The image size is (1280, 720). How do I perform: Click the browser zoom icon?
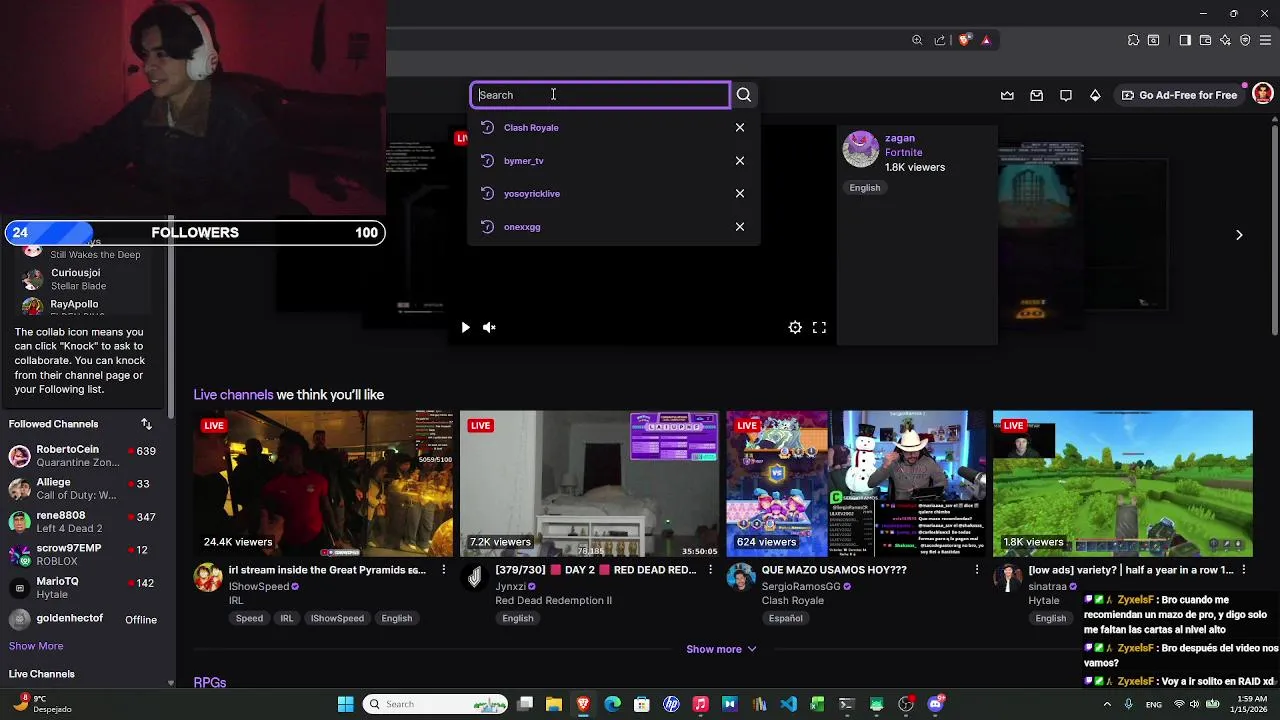point(917,40)
